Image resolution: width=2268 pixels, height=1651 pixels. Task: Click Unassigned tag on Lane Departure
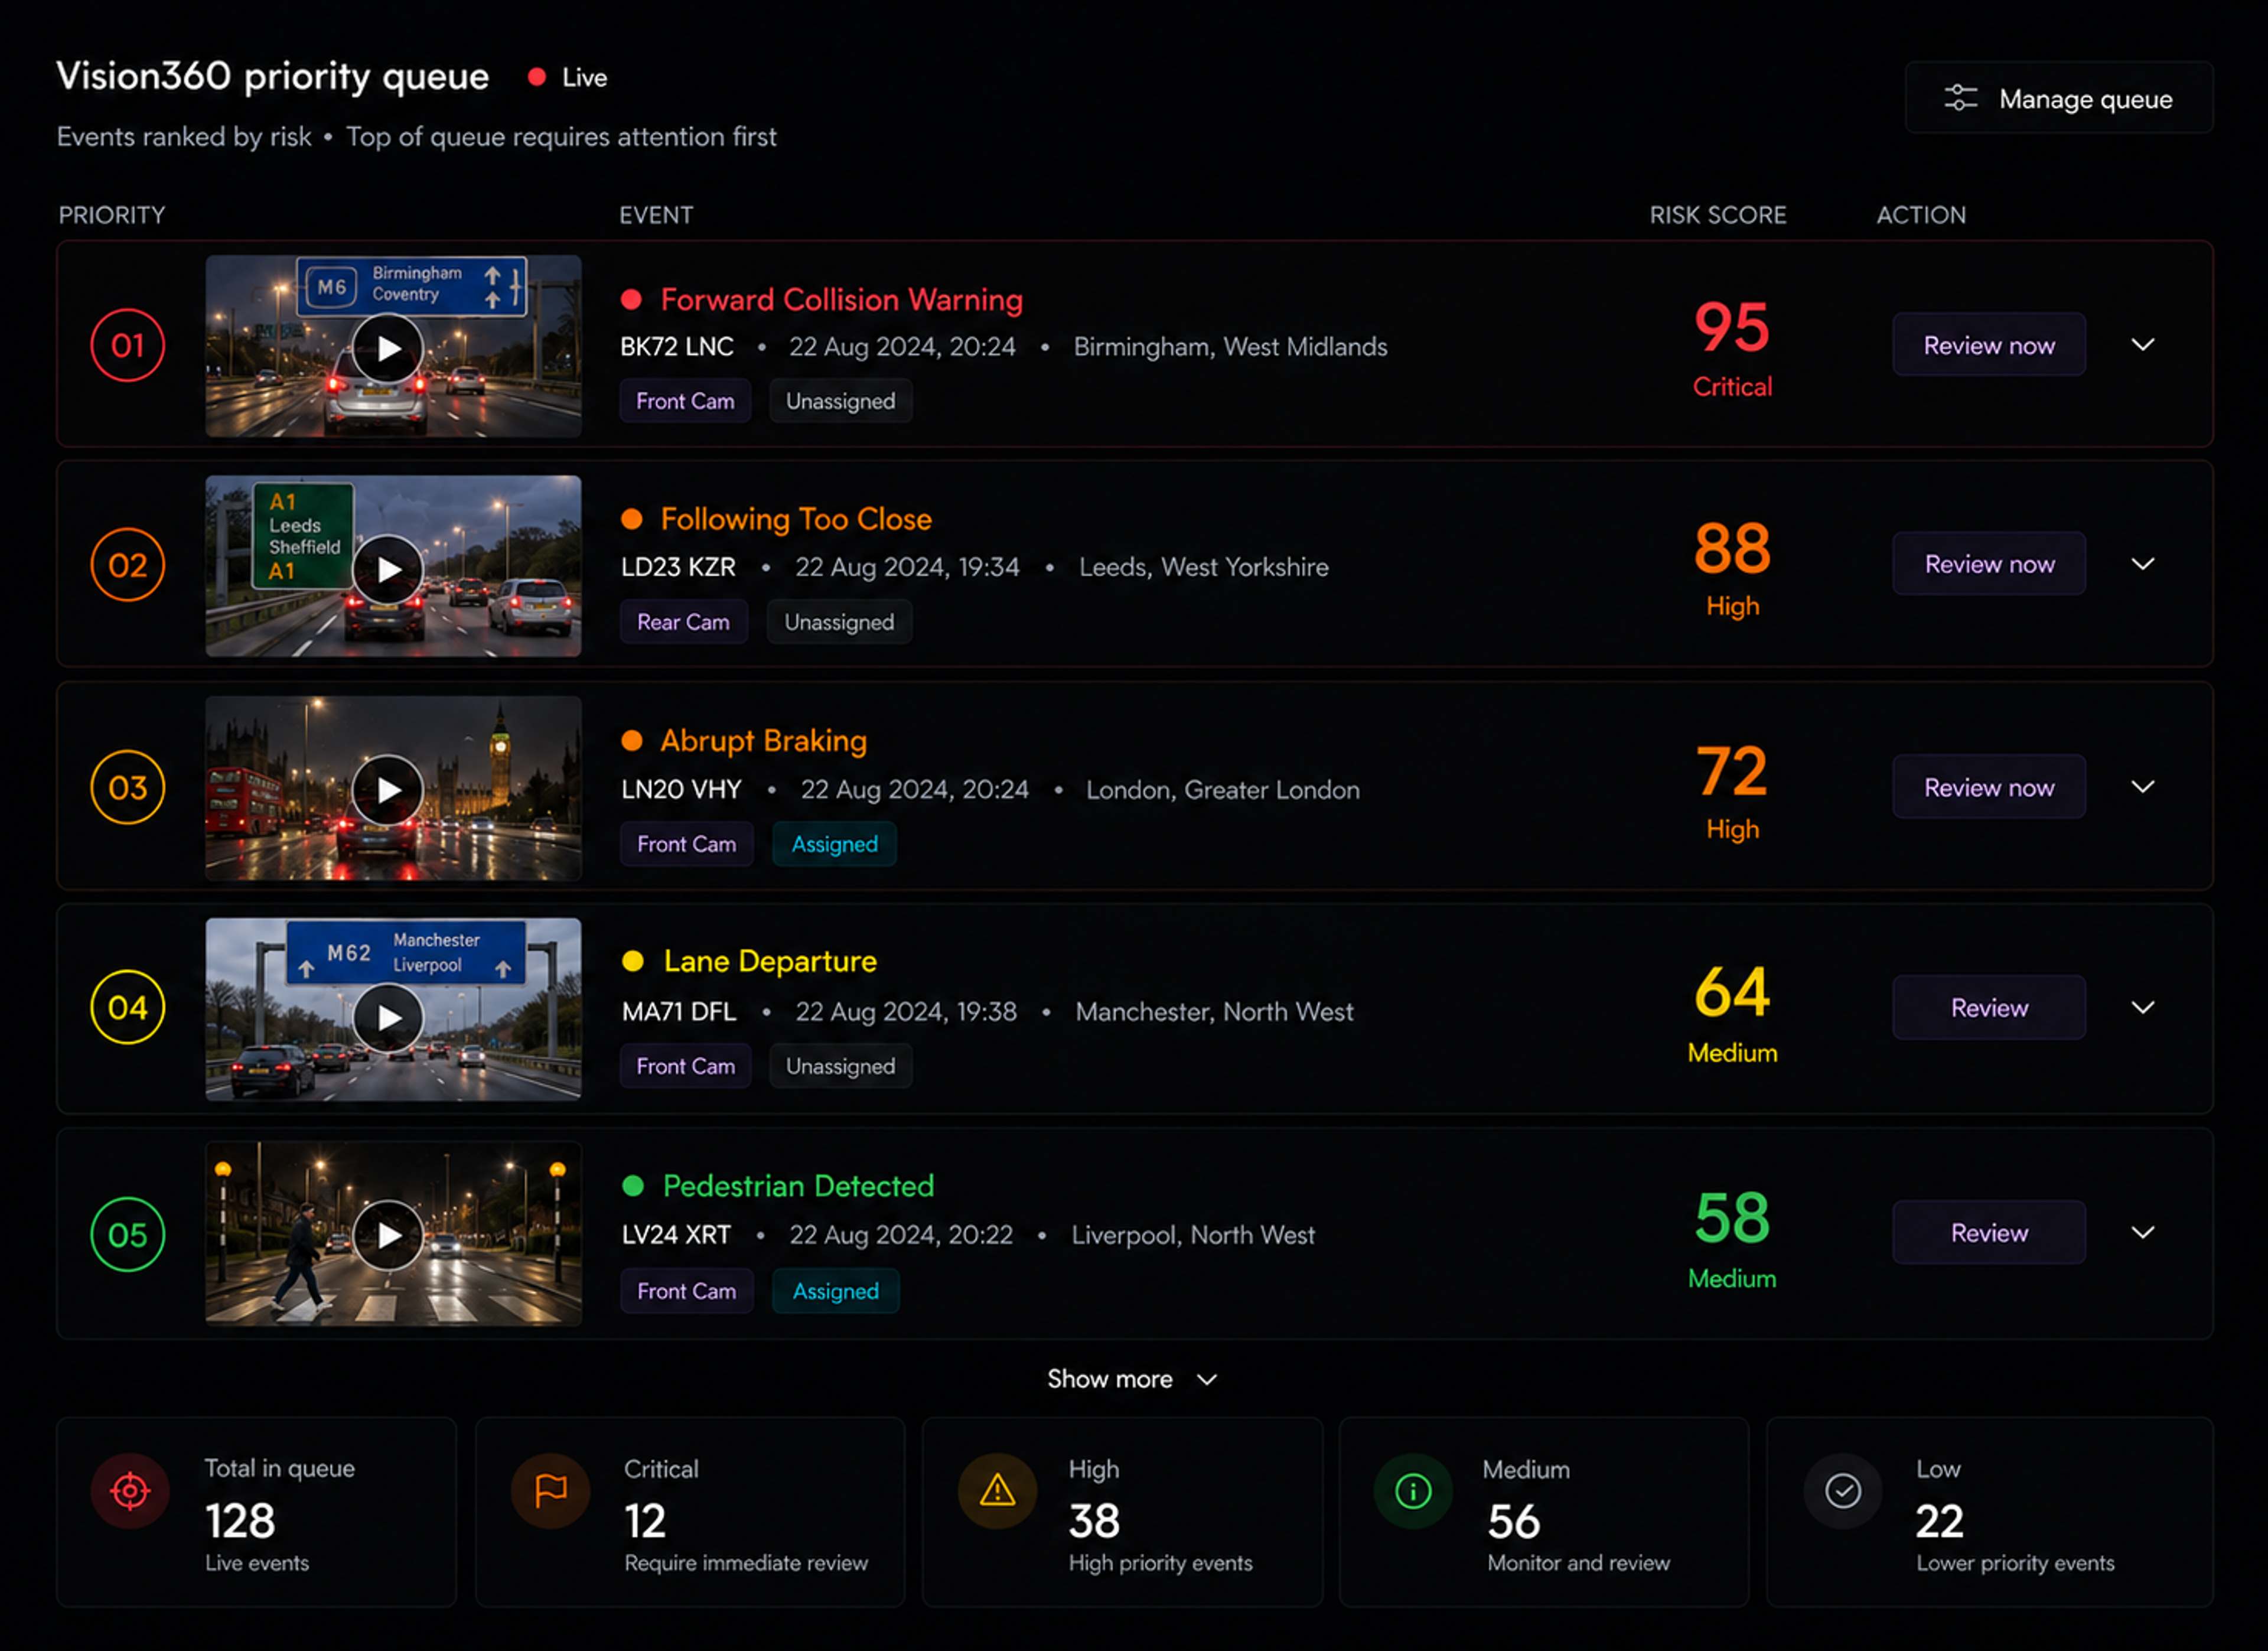840,1066
